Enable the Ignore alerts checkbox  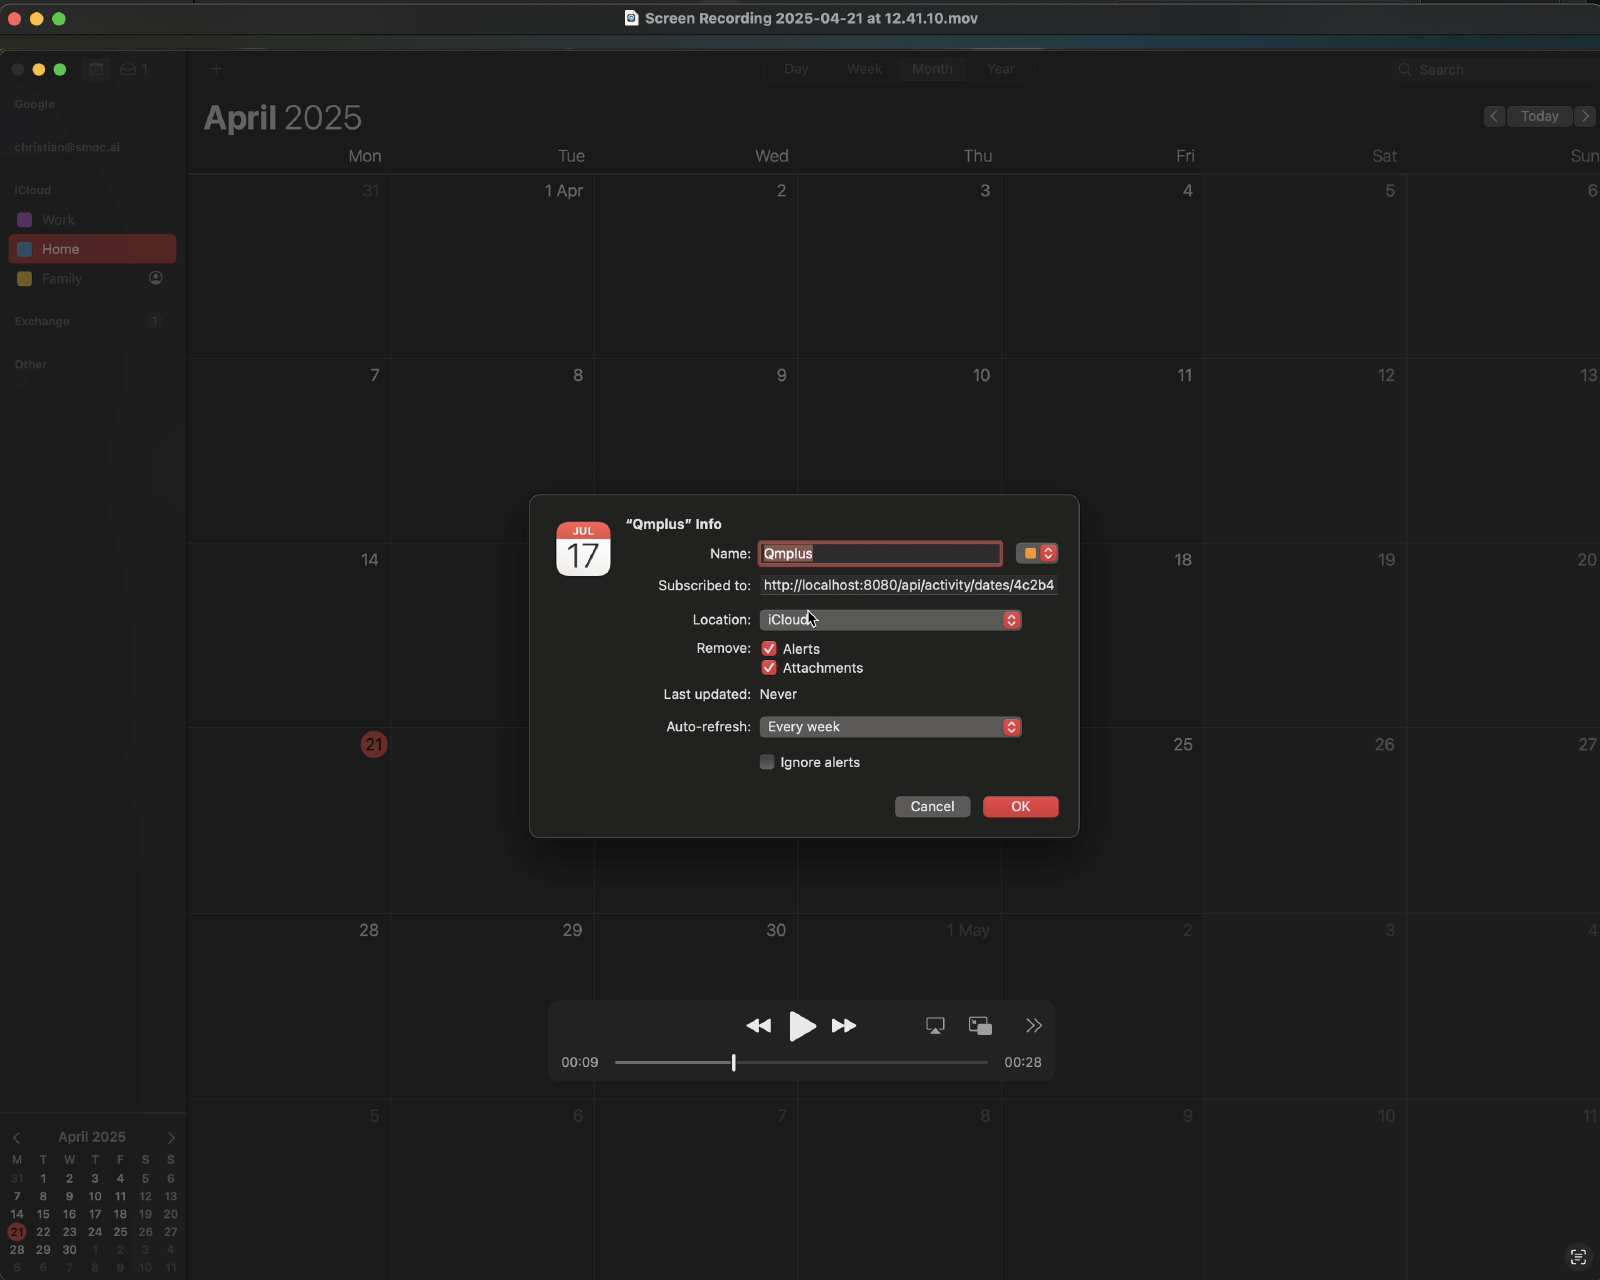tap(767, 762)
